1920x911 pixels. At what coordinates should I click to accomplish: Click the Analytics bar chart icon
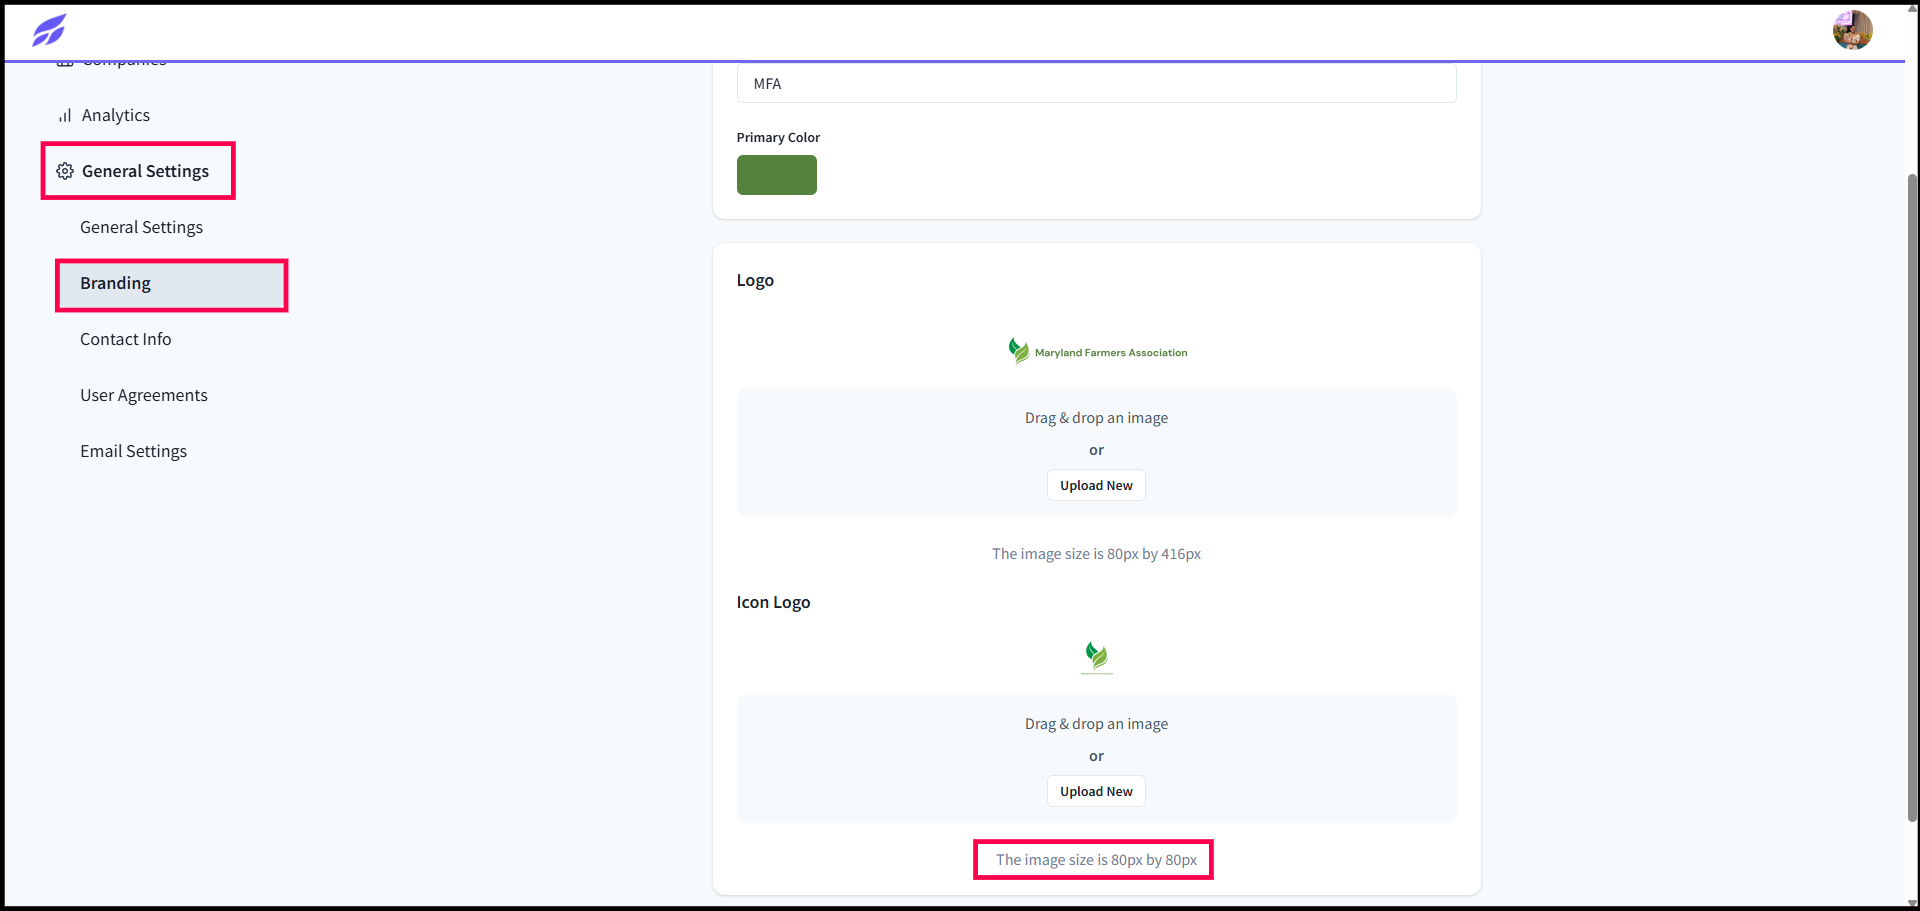pos(65,116)
